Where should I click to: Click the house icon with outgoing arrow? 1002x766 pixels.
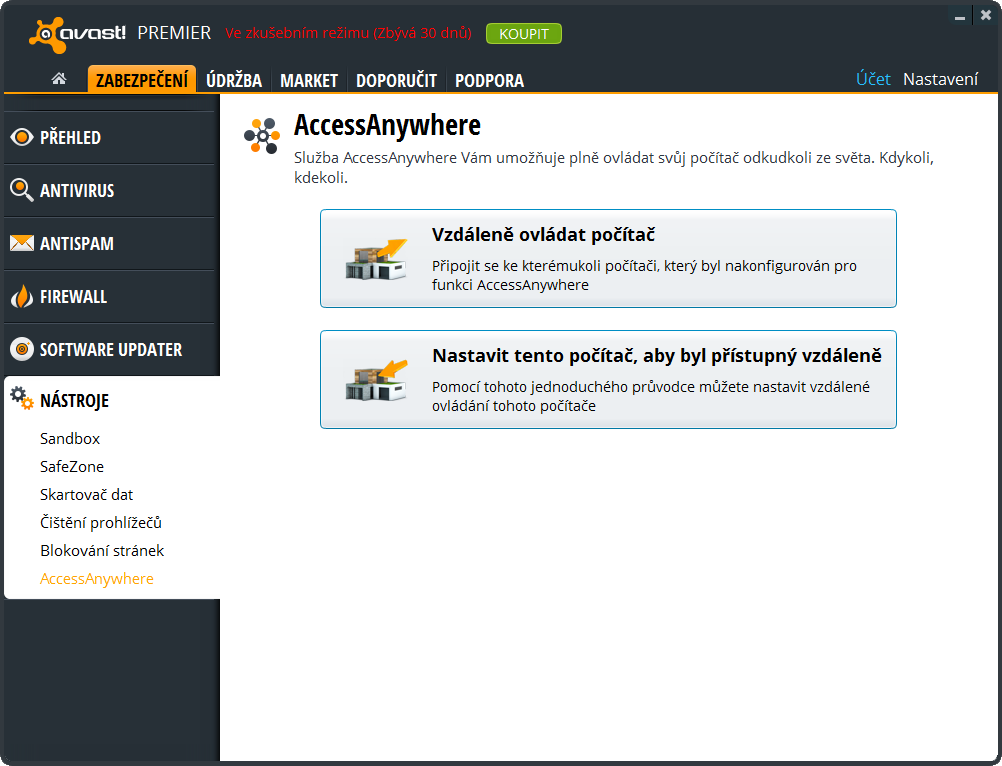pyautogui.click(x=376, y=259)
